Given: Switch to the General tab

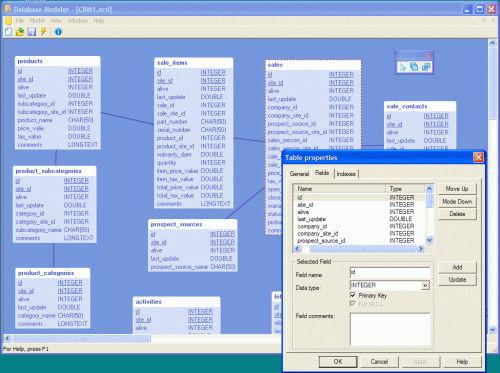Looking at the screenshot, I should pyautogui.click(x=299, y=174).
